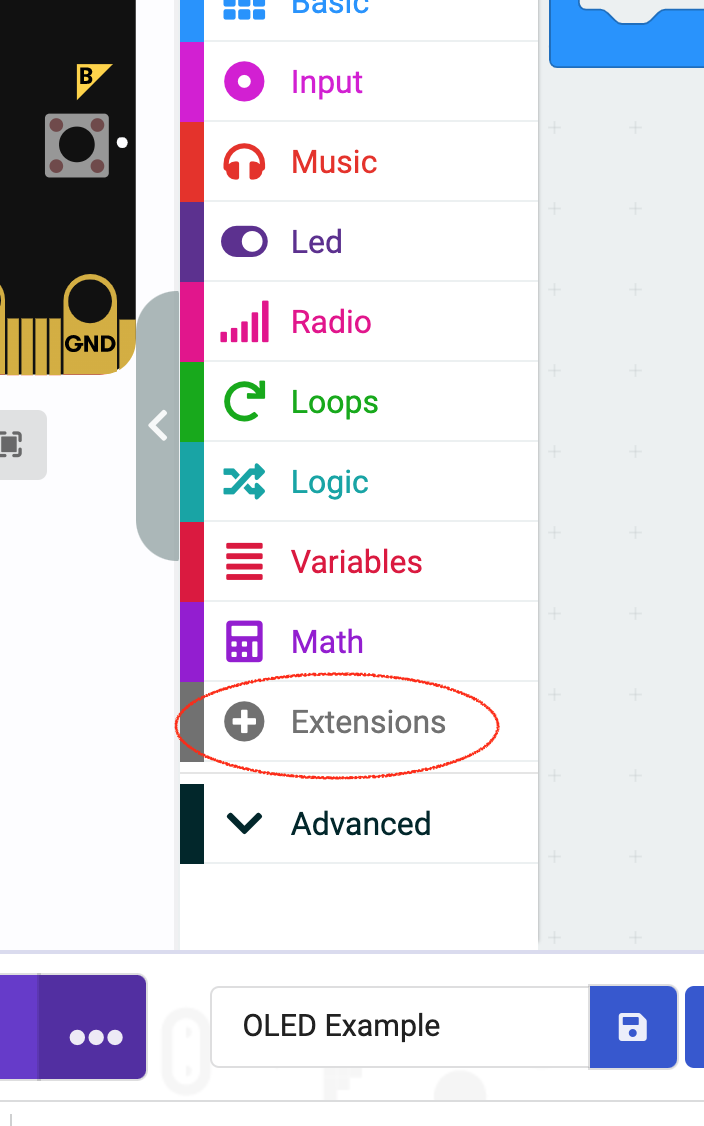Click the Input category magenta color bar
Viewport: 704px width, 1126px height.
click(192, 82)
